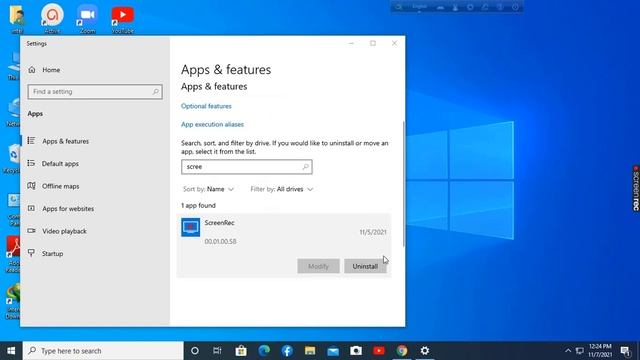640x360 pixels.
Task: Click the '1 app found' text
Action: point(198,205)
